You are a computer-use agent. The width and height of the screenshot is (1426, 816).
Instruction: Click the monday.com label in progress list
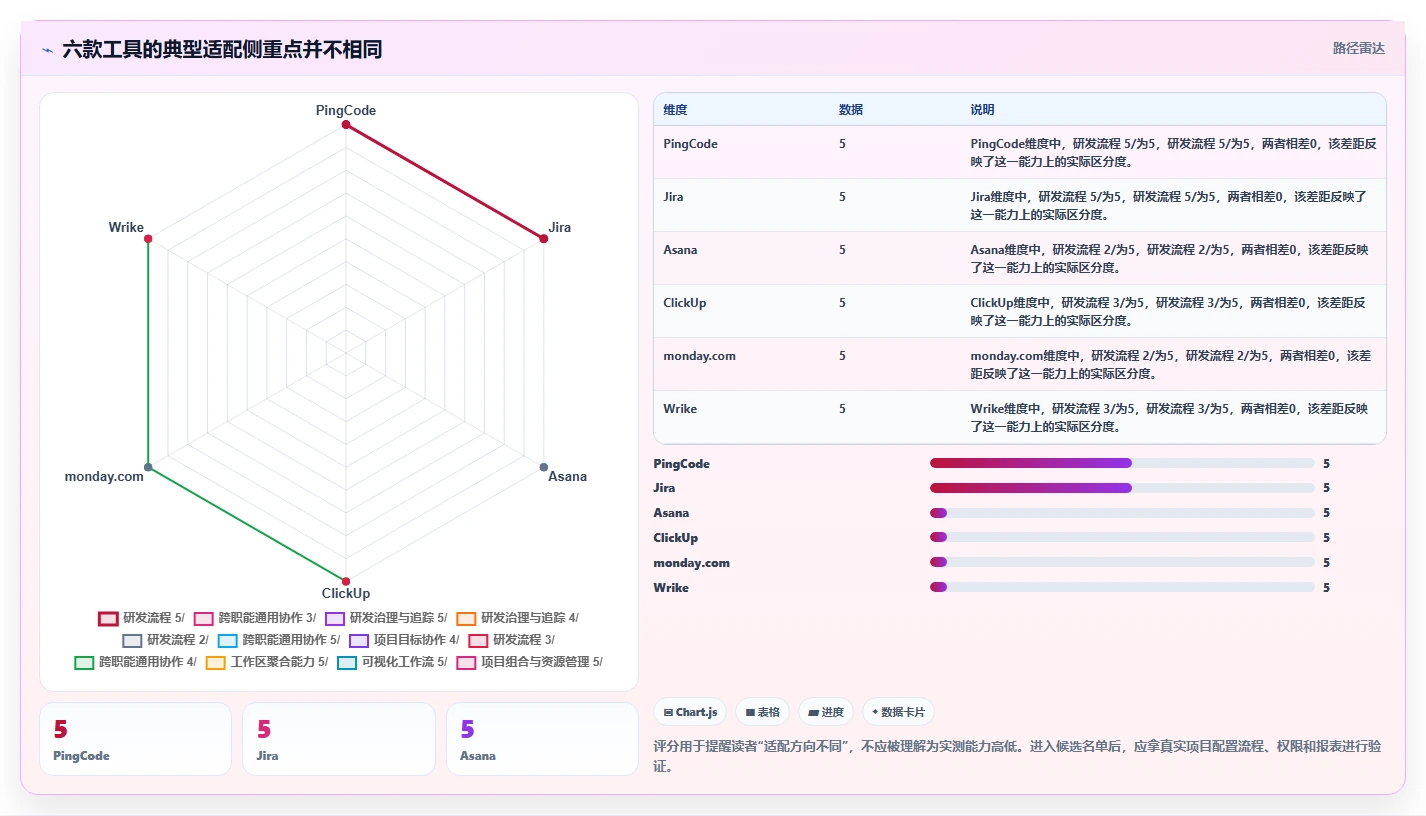point(691,563)
